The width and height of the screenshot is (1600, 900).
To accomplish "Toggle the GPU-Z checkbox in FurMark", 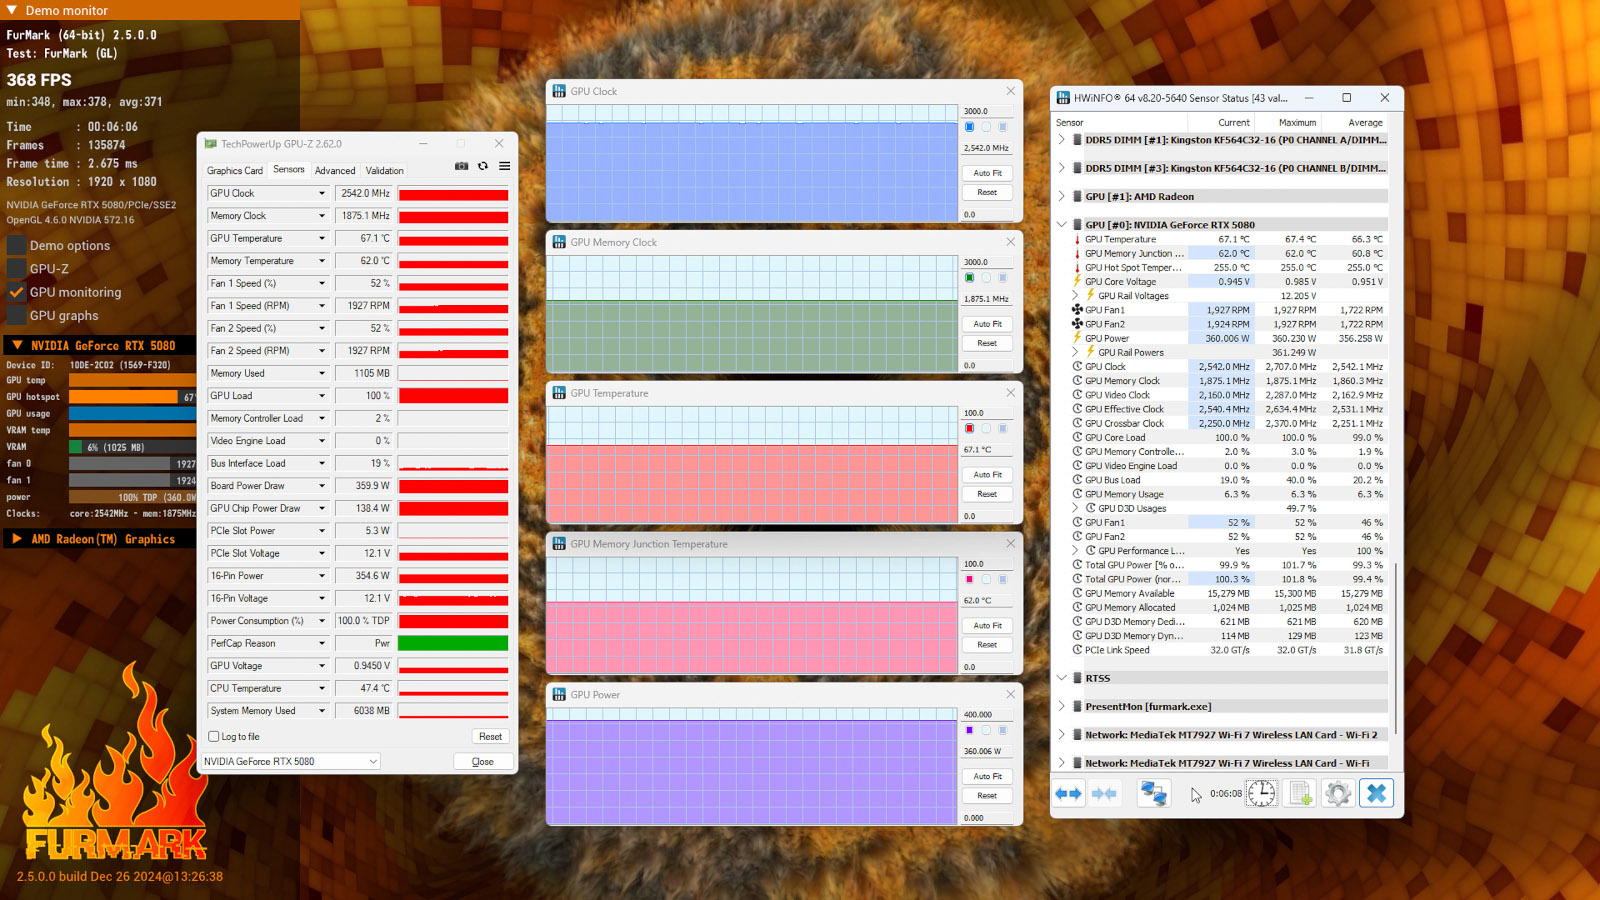I will 16,269.
